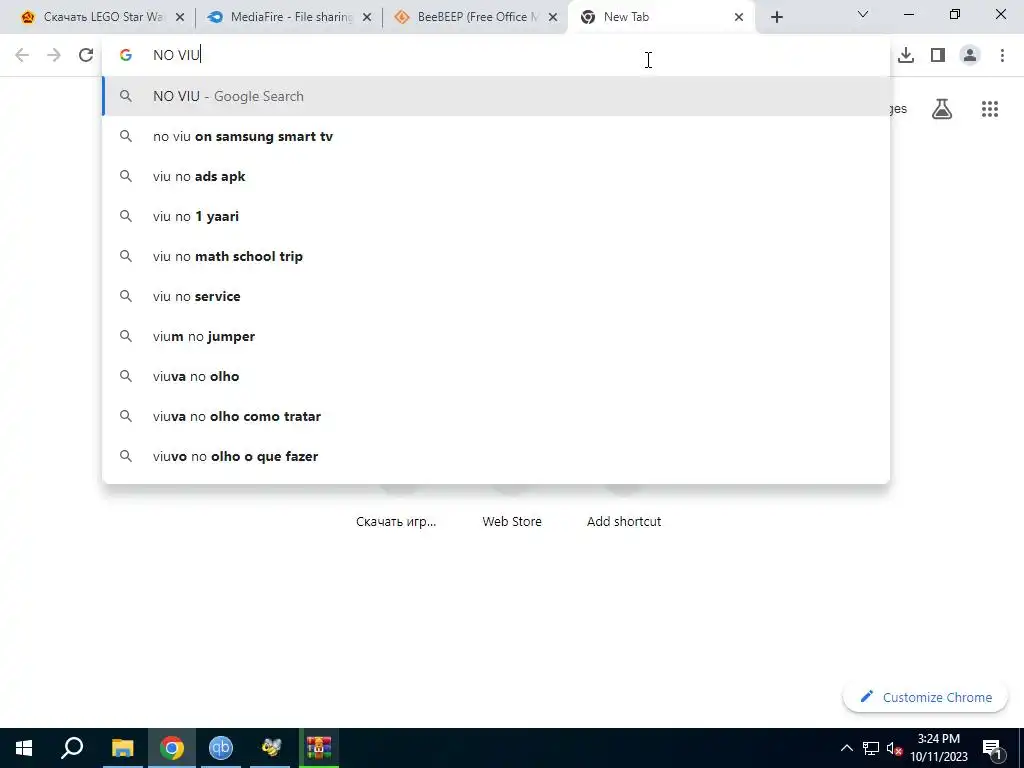The height and width of the screenshot is (768, 1024).
Task: Close the BeeBEEP tab
Action: coord(553,17)
